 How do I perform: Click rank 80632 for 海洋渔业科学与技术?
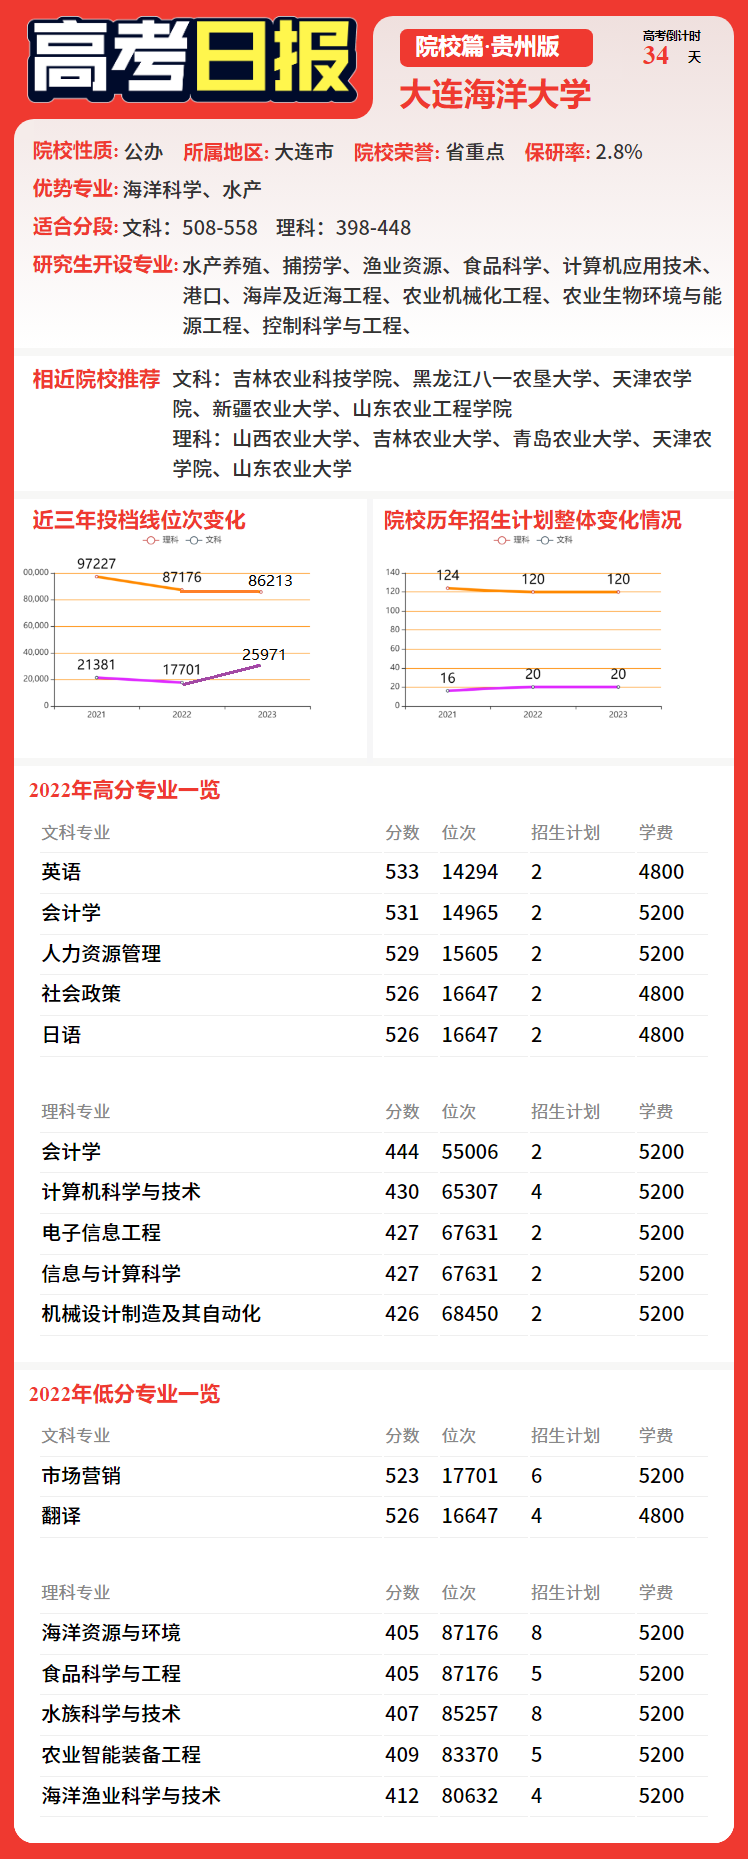[x=470, y=1796]
